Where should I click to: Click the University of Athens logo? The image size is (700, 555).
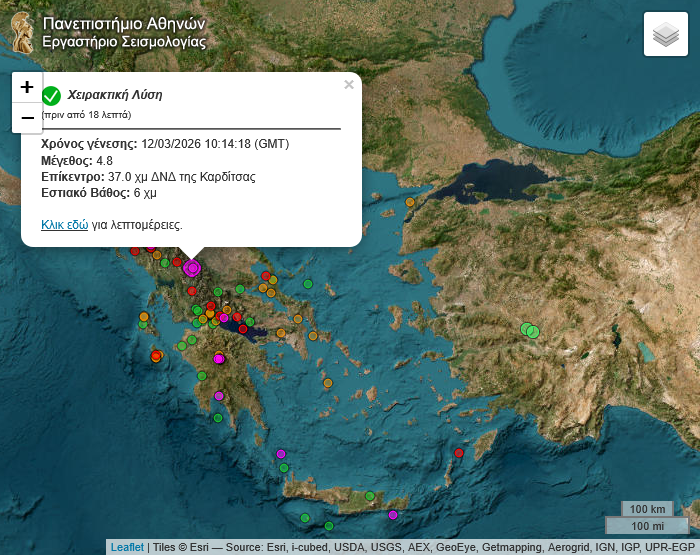pyautogui.click(x=22, y=32)
